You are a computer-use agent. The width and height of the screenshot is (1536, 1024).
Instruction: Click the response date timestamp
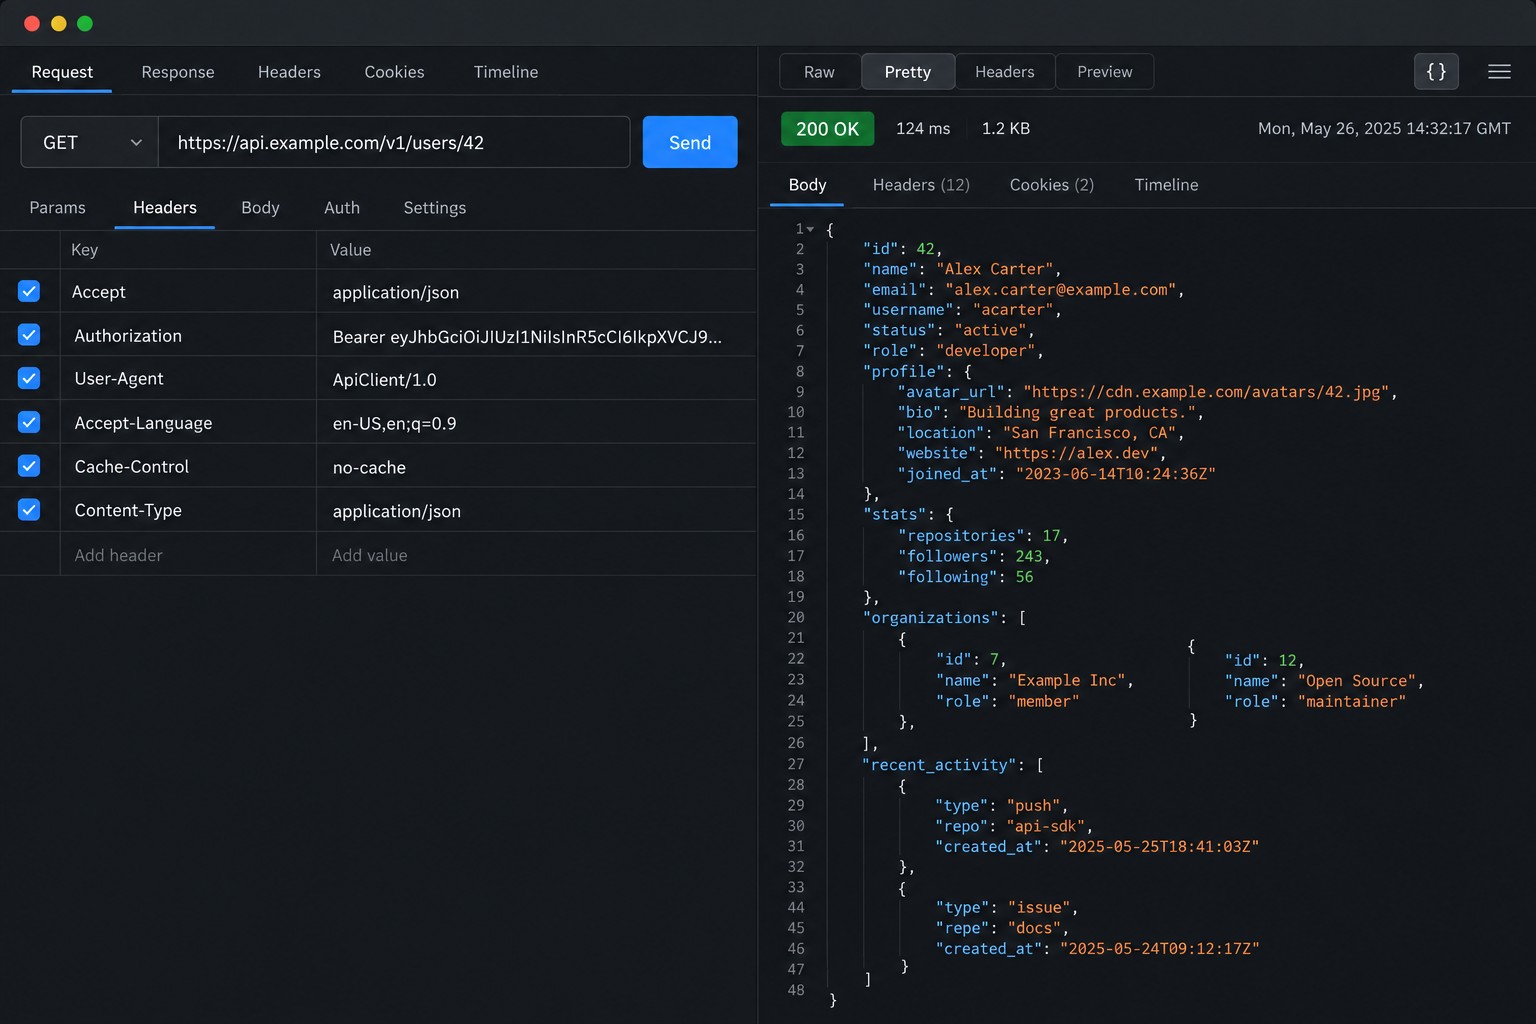(x=1384, y=129)
